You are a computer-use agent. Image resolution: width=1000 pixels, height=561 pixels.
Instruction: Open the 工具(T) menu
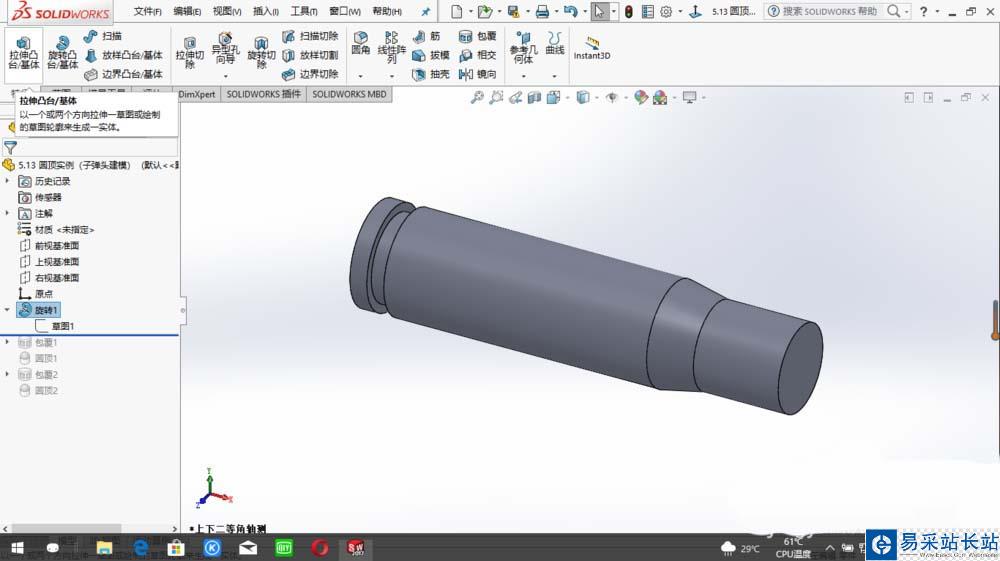[304, 11]
